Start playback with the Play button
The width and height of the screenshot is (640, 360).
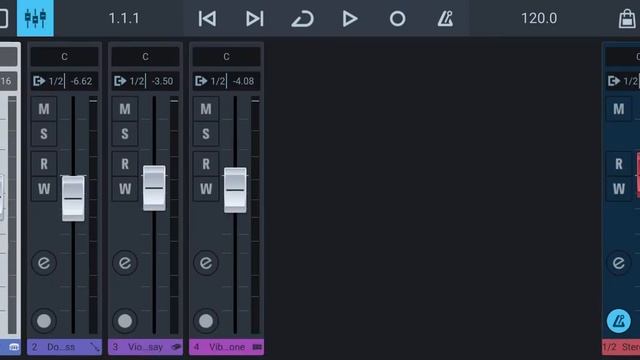350,18
